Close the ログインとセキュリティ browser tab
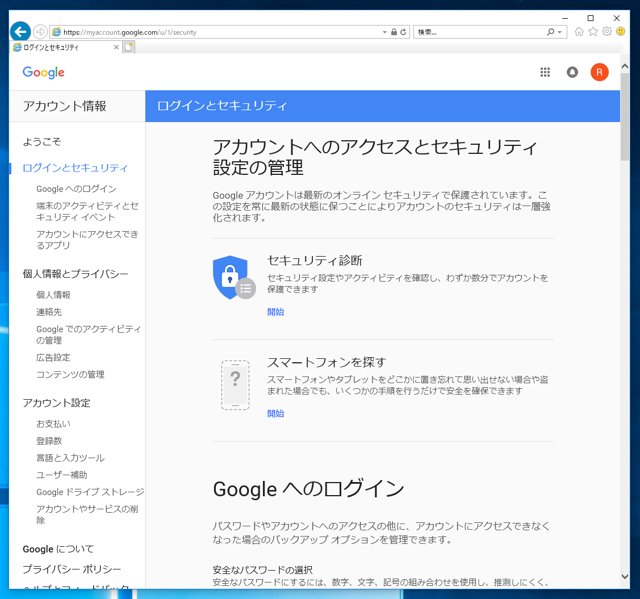 coord(116,47)
